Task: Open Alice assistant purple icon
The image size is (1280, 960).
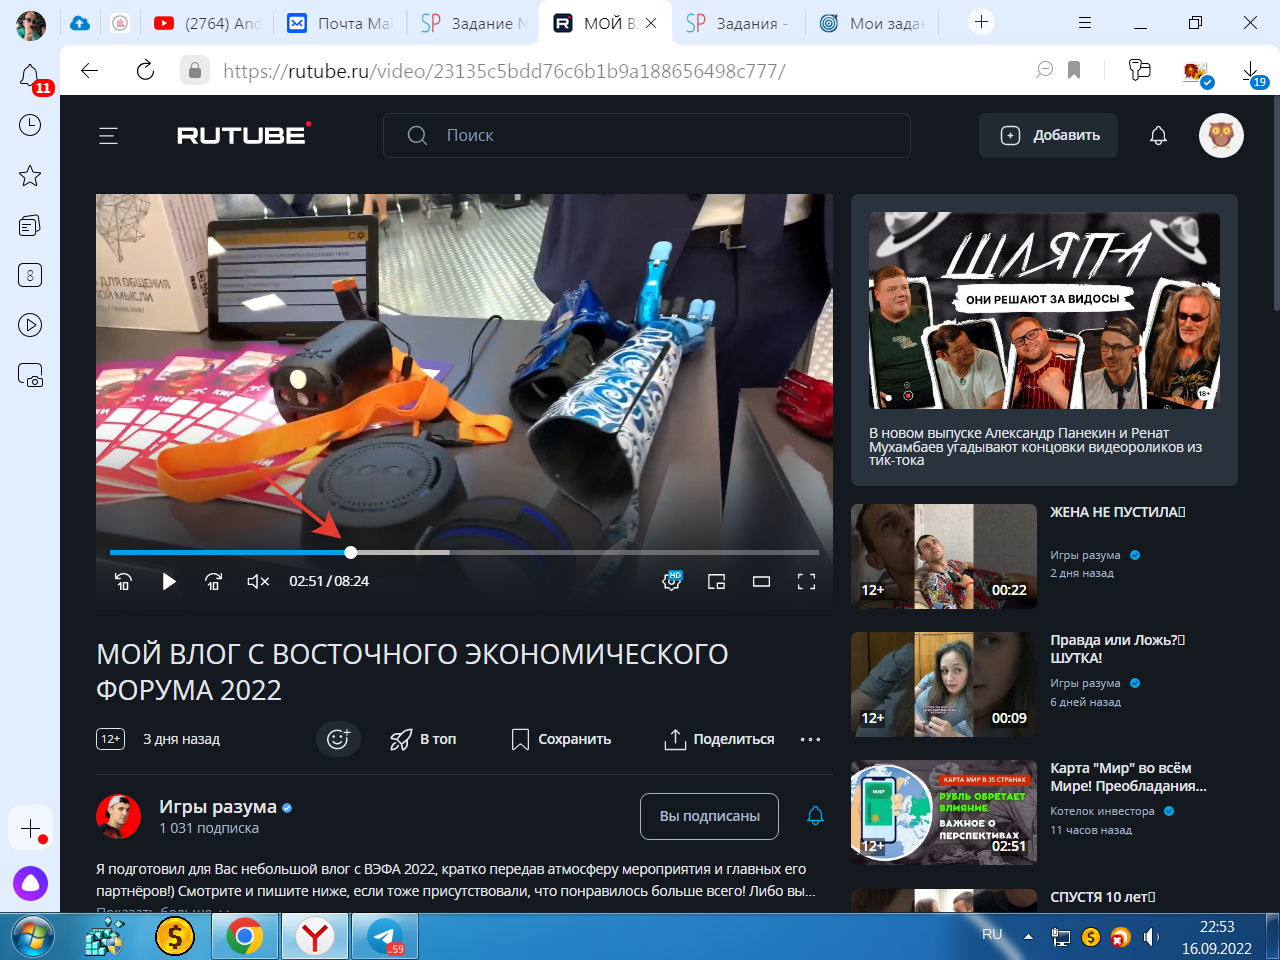Action: (30, 883)
